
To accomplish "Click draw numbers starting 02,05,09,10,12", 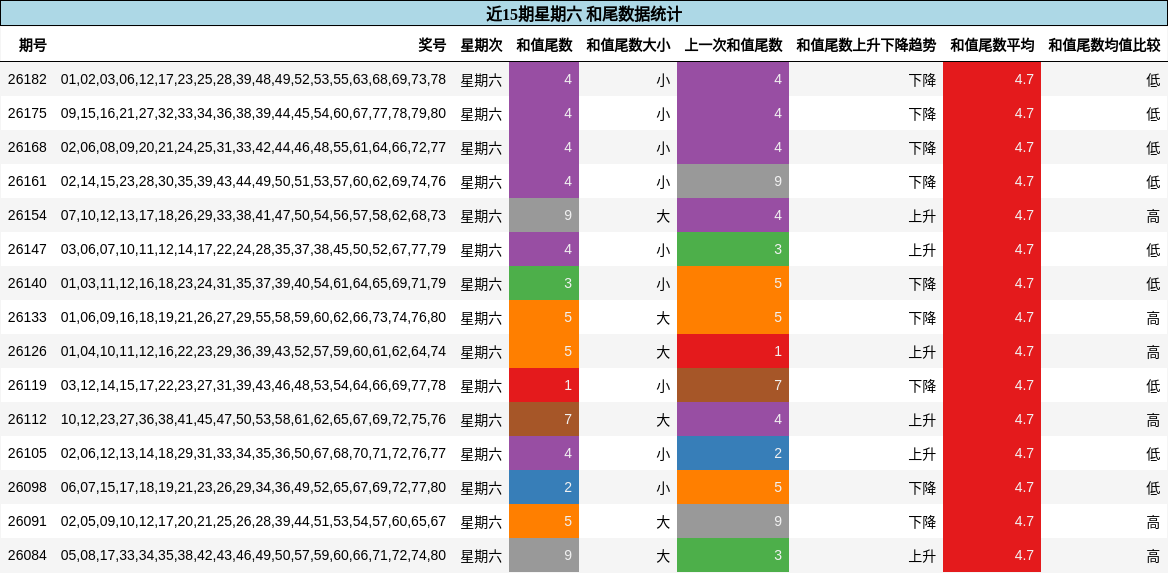I will coord(253,522).
